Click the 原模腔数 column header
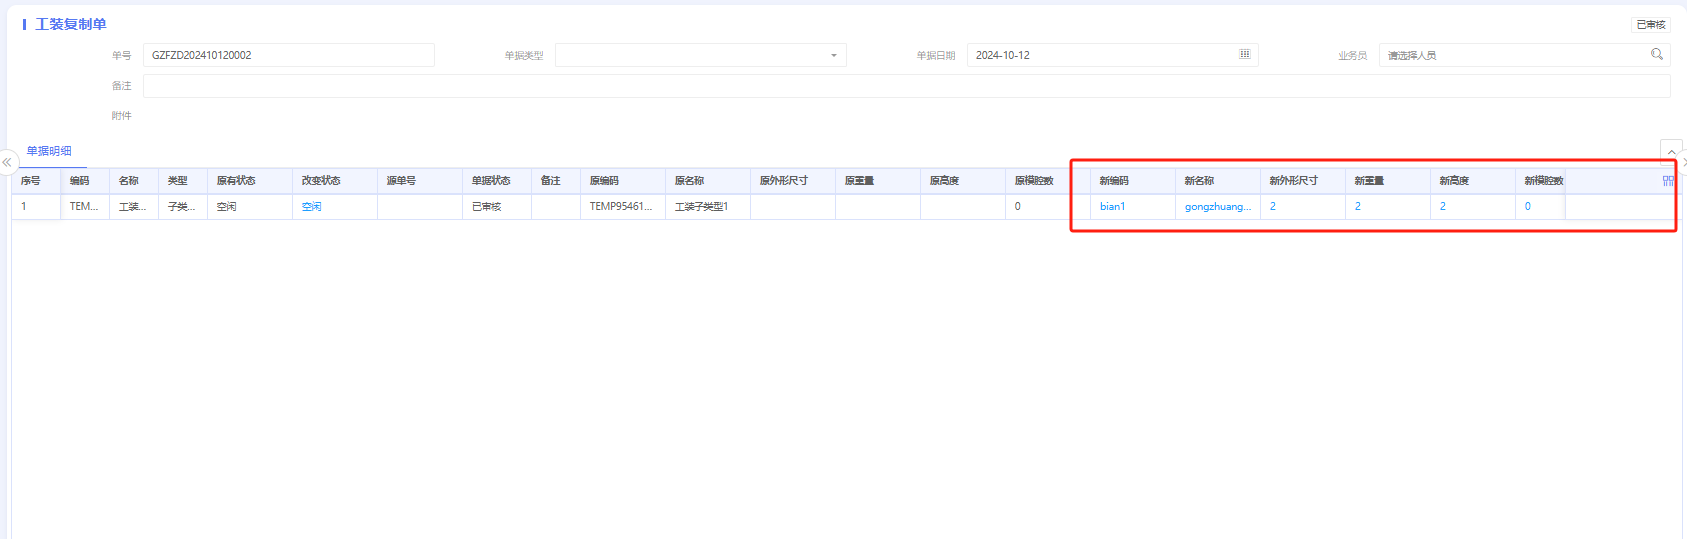The height and width of the screenshot is (539, 1687). click(x=1034, y=181)
